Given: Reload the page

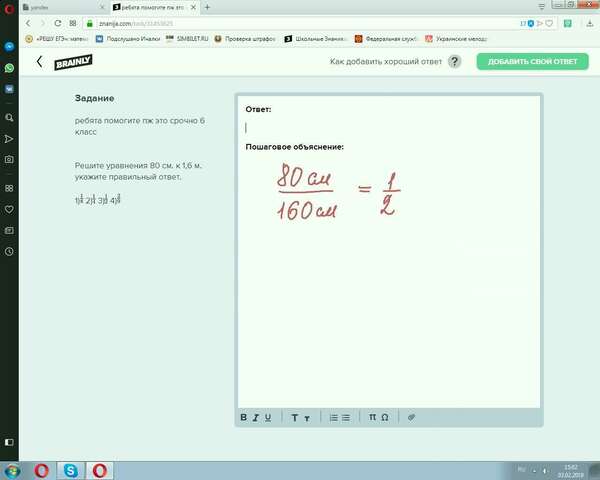Looking at the screenshot, I should click(58, 23).
